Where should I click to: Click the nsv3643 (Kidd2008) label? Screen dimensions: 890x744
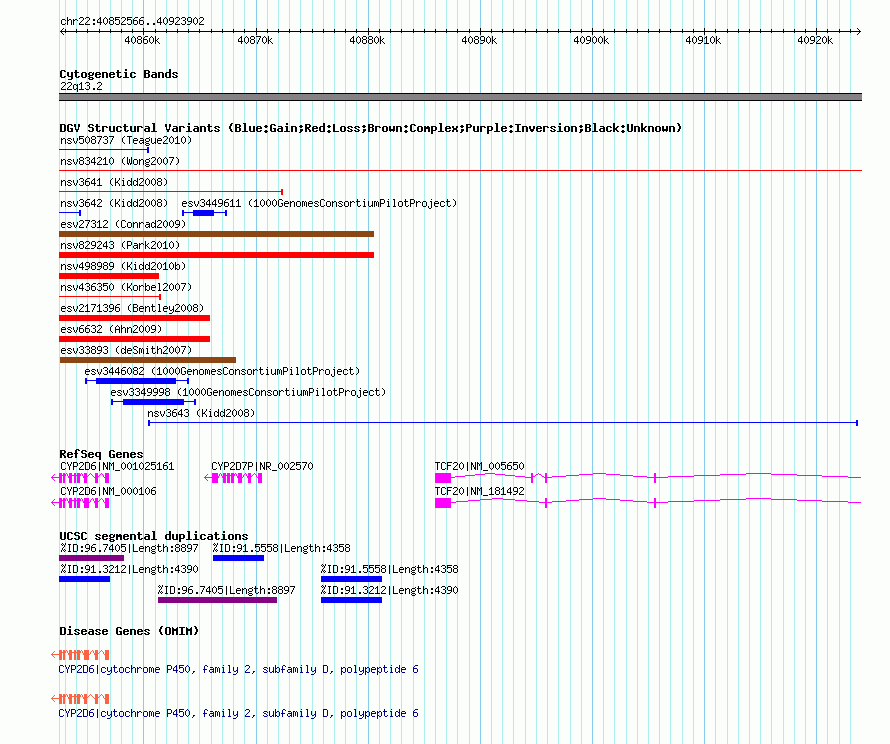(201, 413)
